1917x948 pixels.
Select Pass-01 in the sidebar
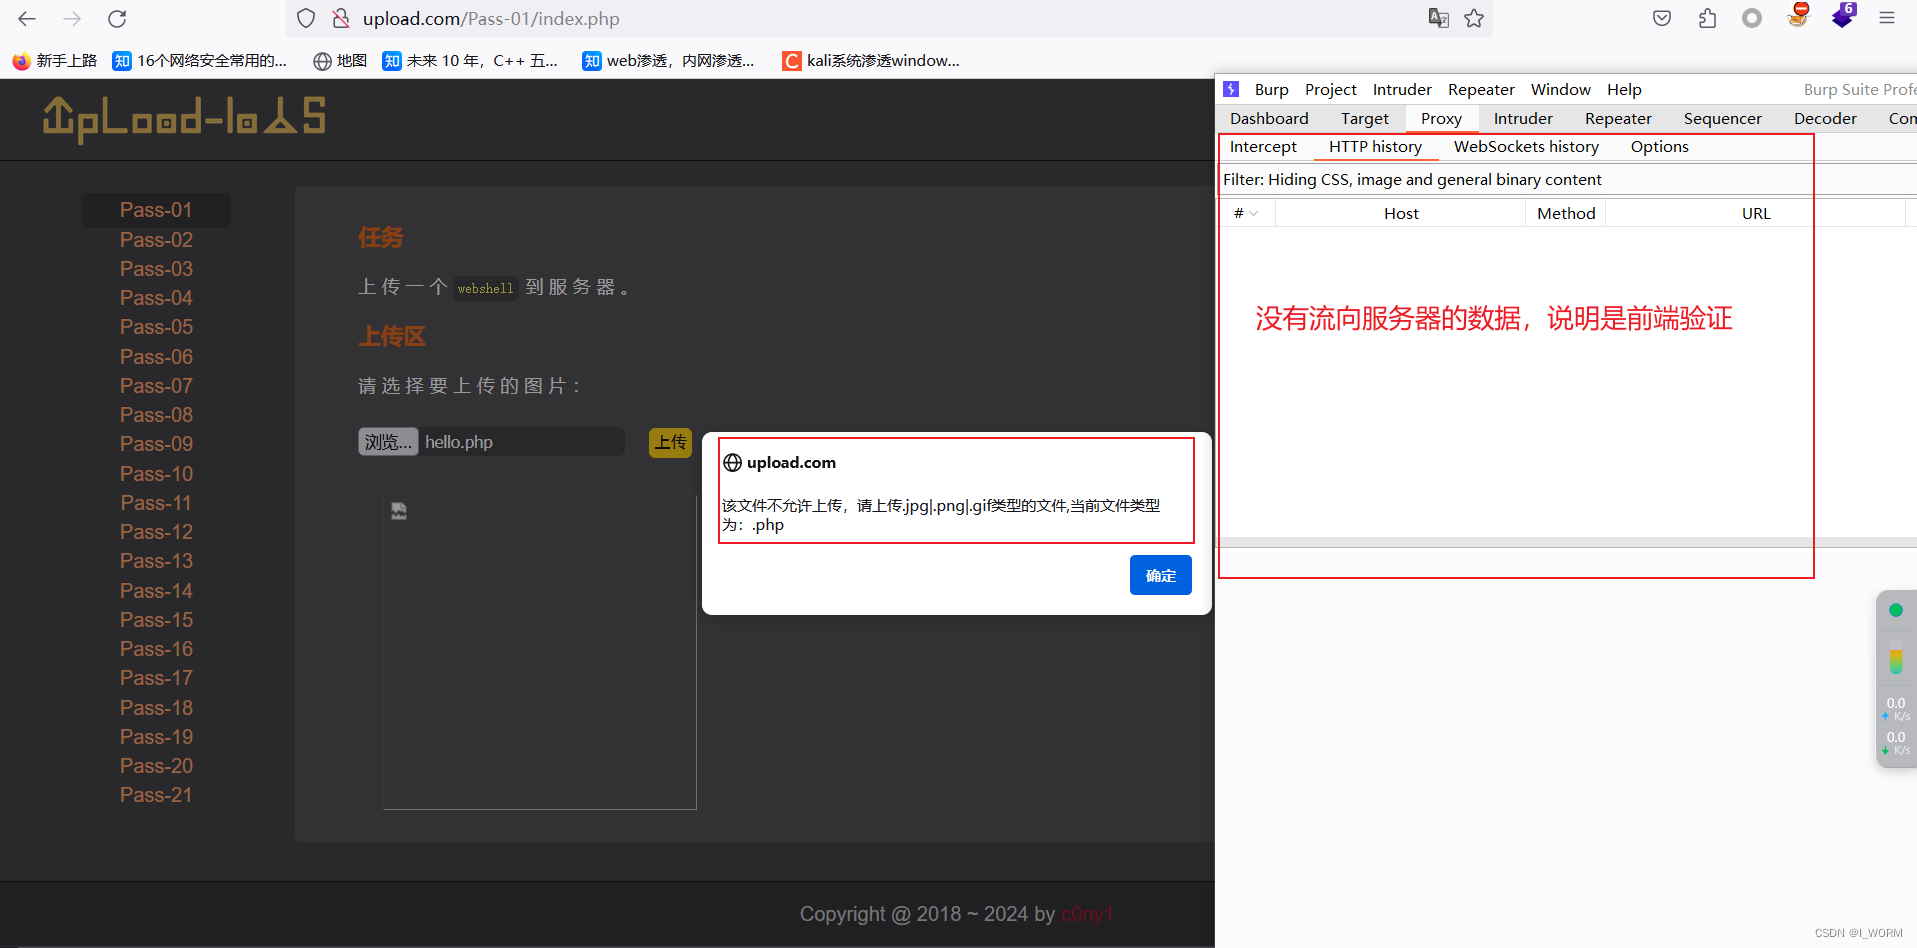click(156, 210)
